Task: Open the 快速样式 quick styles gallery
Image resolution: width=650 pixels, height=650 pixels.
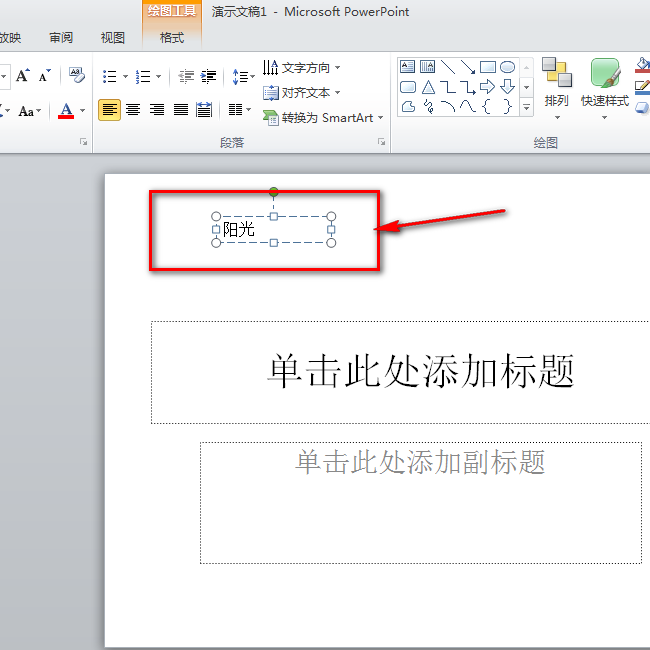Action: (605, 89)
